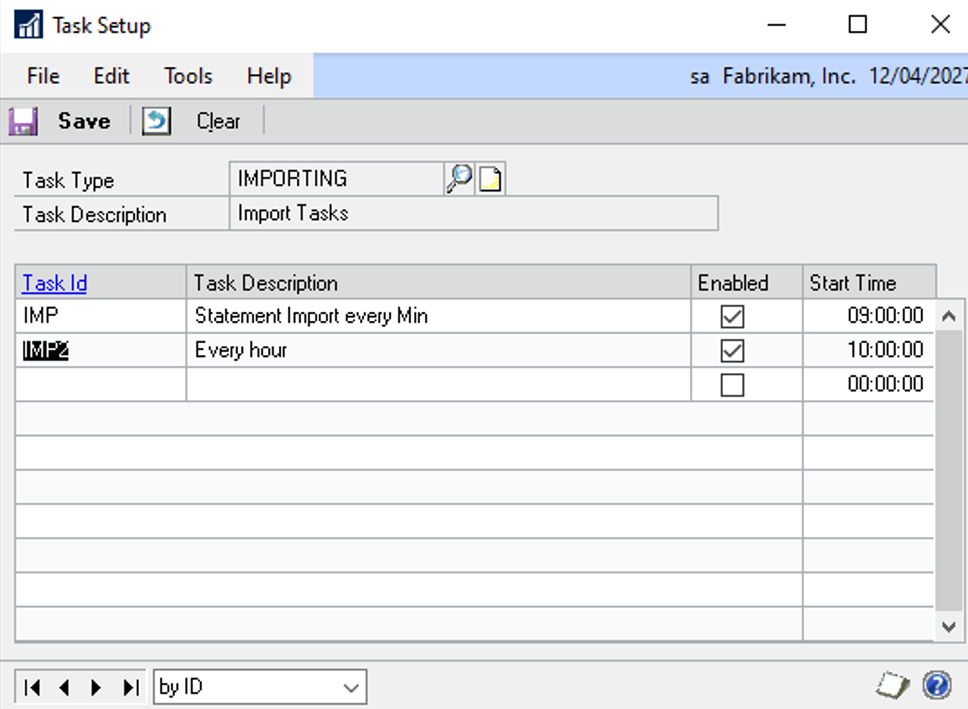Disable the IMP task Enabled checkbox
This screenshot has width=968, height=709.
[x=732, y=317]
